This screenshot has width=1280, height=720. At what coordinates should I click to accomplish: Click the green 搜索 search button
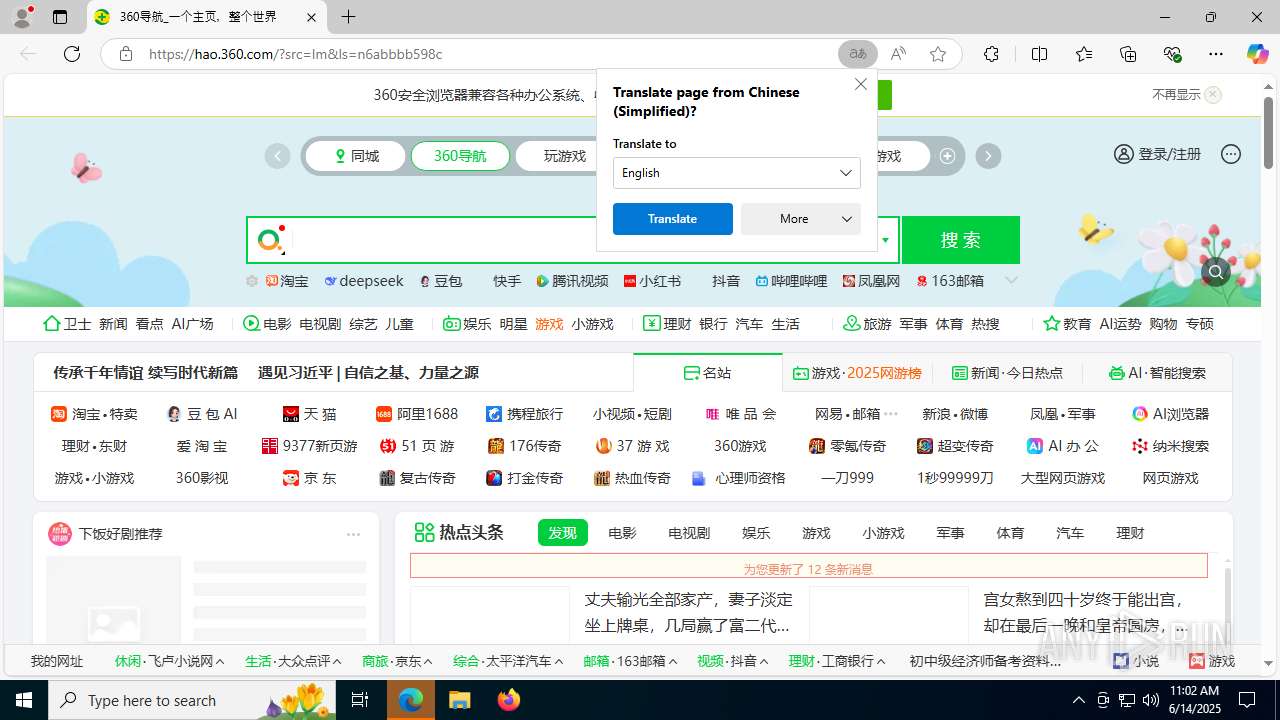point(961,240)
